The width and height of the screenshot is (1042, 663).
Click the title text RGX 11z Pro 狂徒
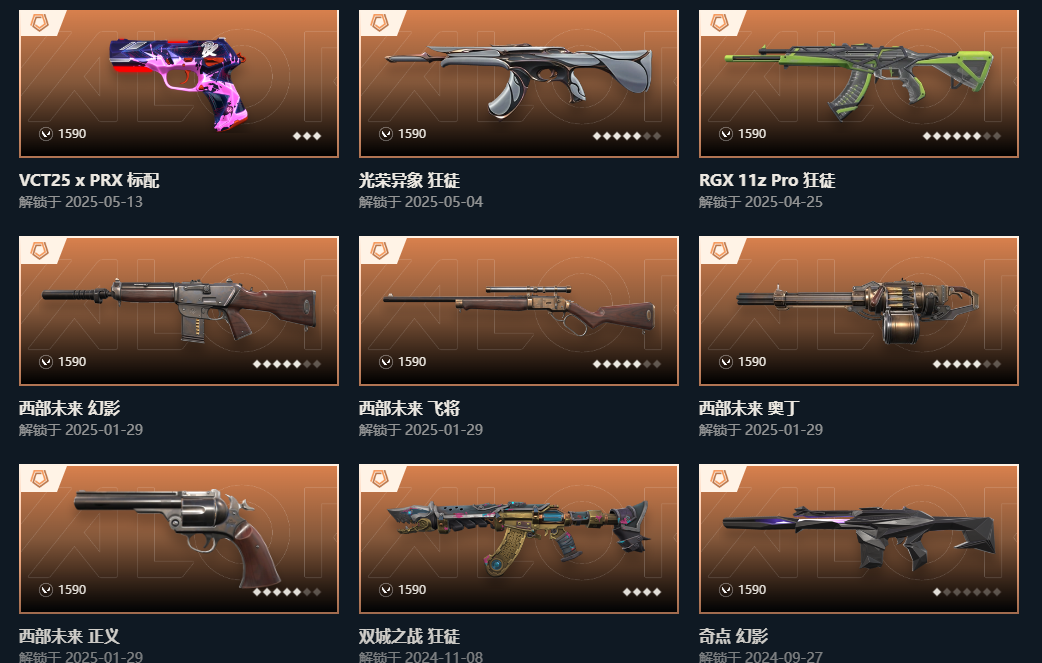[767, 180]
